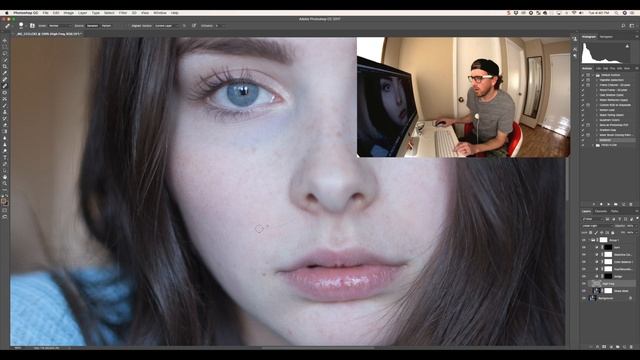Click the begin recording action button
640x360 pixels.
point(601,204)
